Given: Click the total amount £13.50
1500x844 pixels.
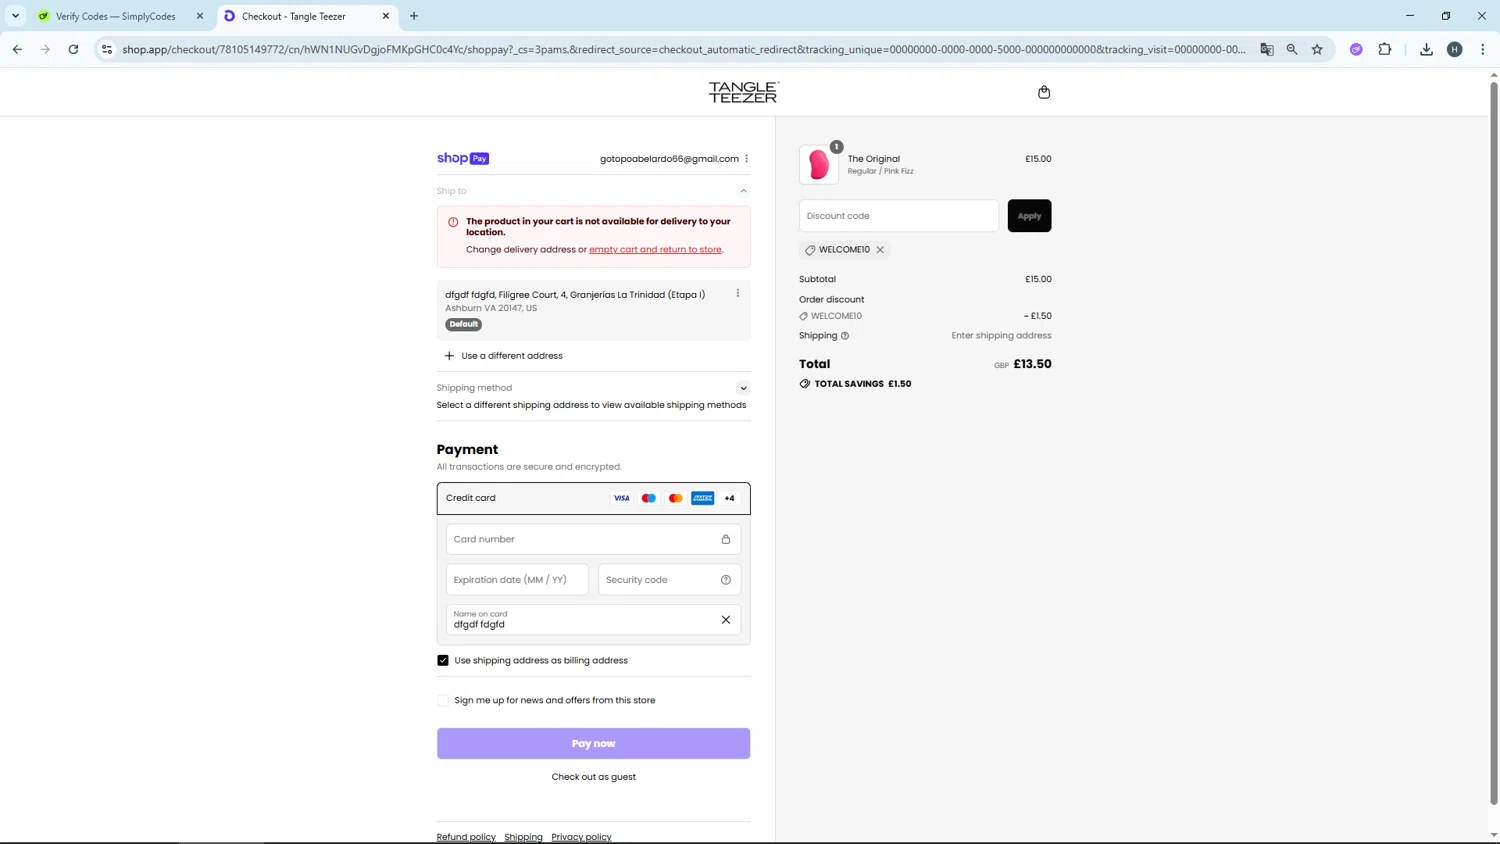Looking at the screenshot, I should (x=1032, y=364).
